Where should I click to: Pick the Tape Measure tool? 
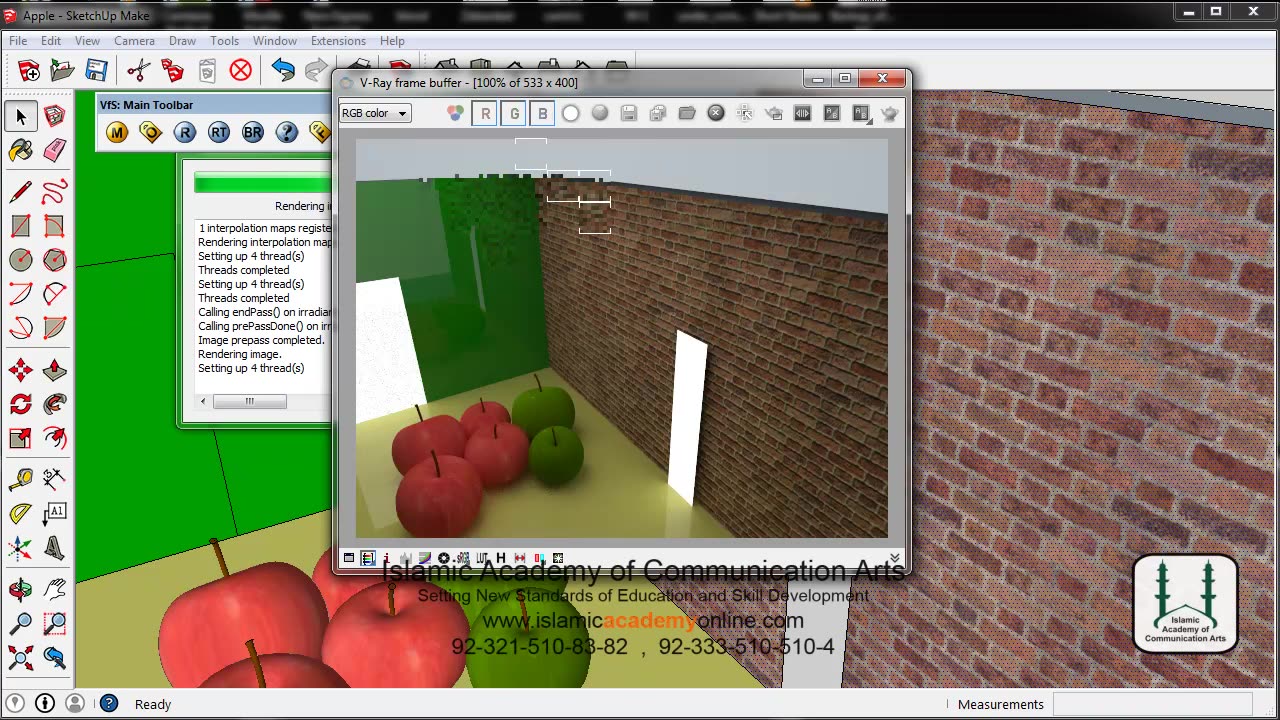click(21, 480)
